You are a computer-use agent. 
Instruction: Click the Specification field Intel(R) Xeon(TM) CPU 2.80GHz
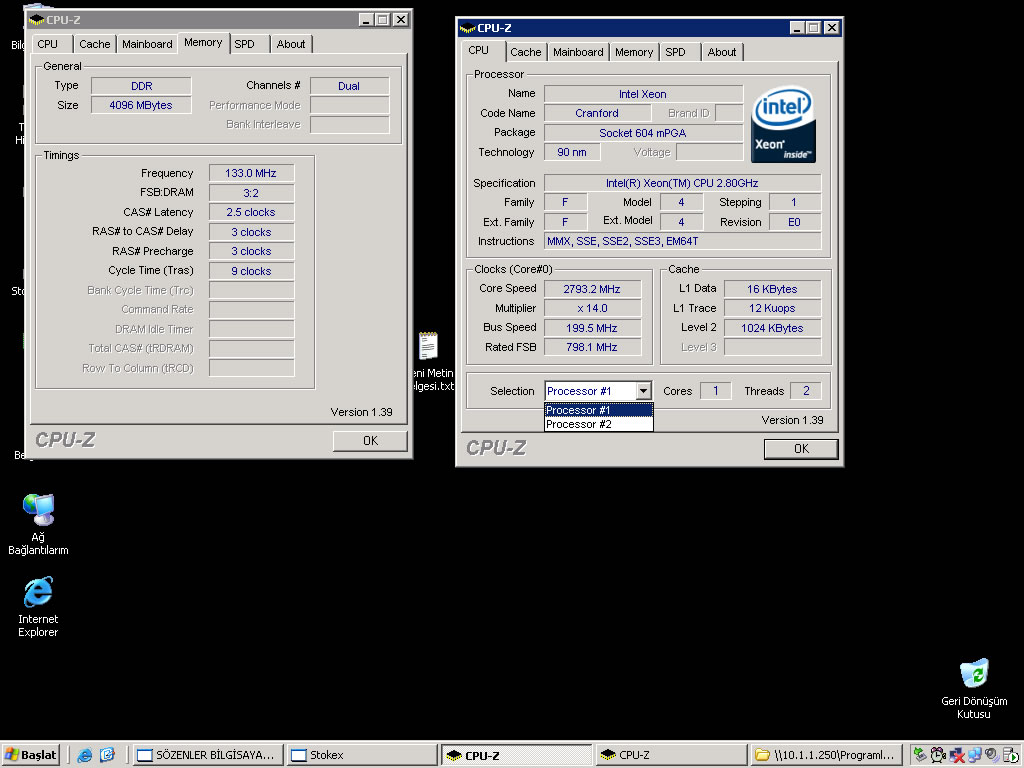[x=682, y=183]
